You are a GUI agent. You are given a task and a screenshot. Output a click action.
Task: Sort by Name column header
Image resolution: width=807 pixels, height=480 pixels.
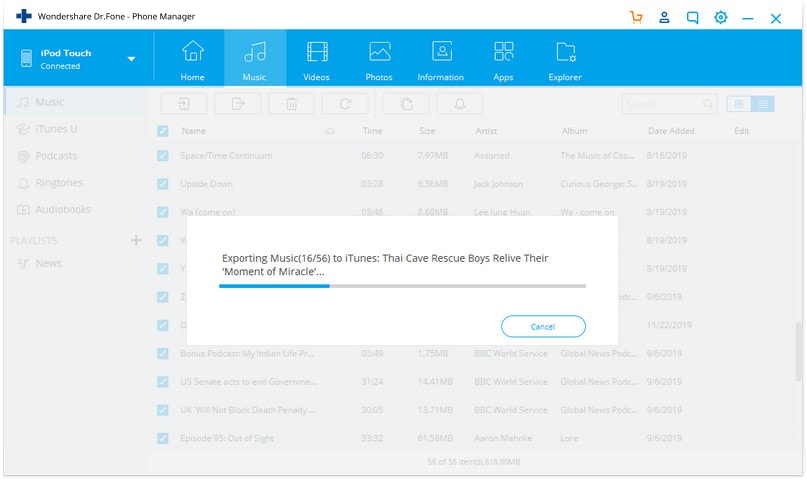(194, 131)
